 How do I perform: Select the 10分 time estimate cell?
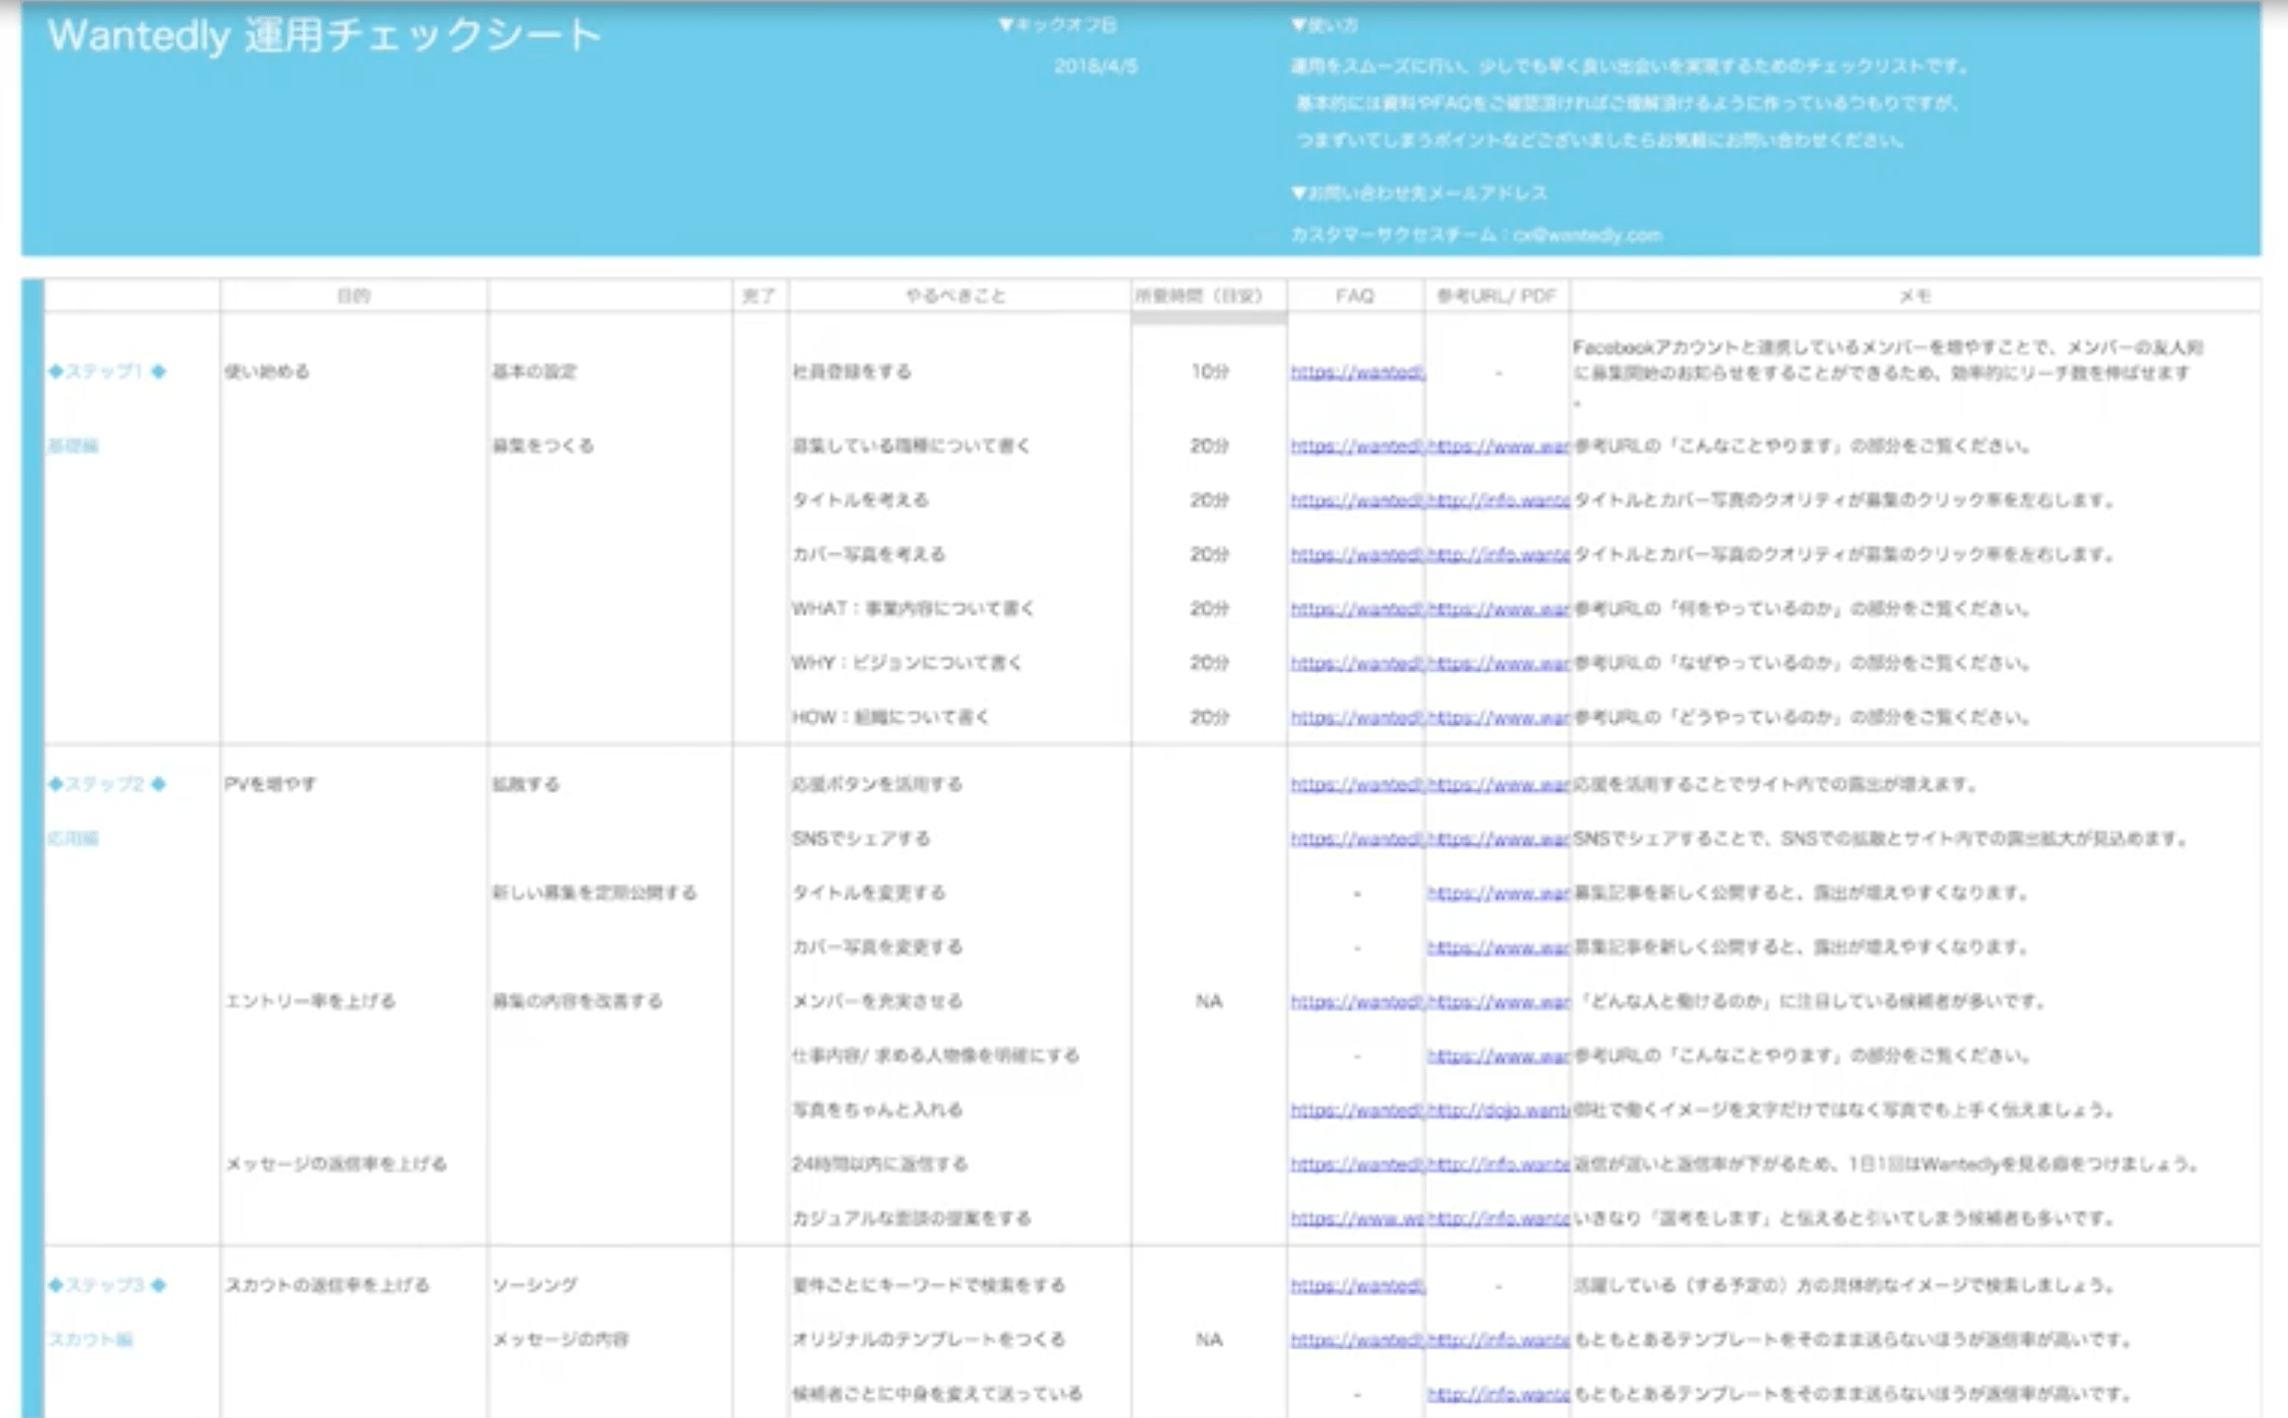(1208, 372)
